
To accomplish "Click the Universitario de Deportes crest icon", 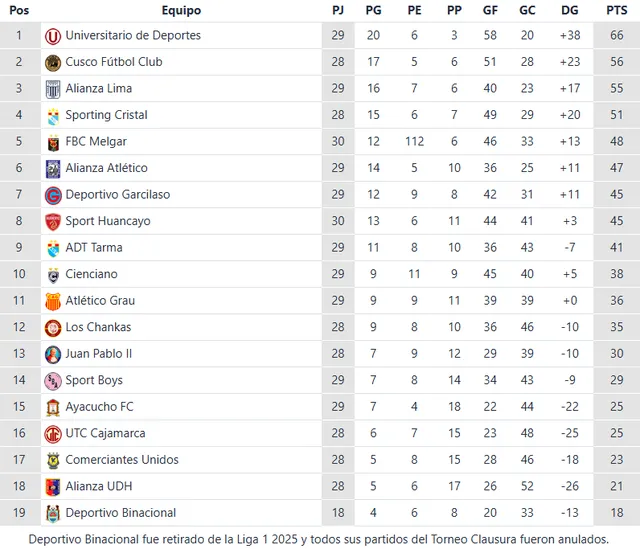I will coord(53,35).
